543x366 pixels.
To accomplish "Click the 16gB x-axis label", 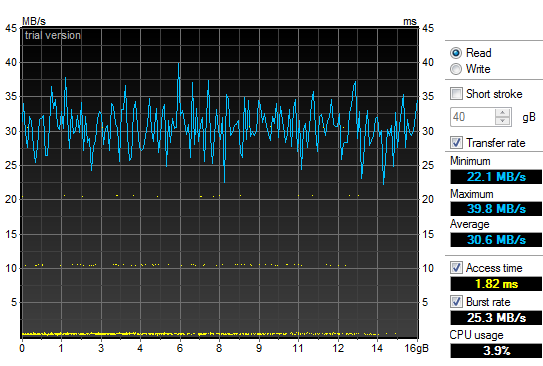I will click(x=417, y=348).
